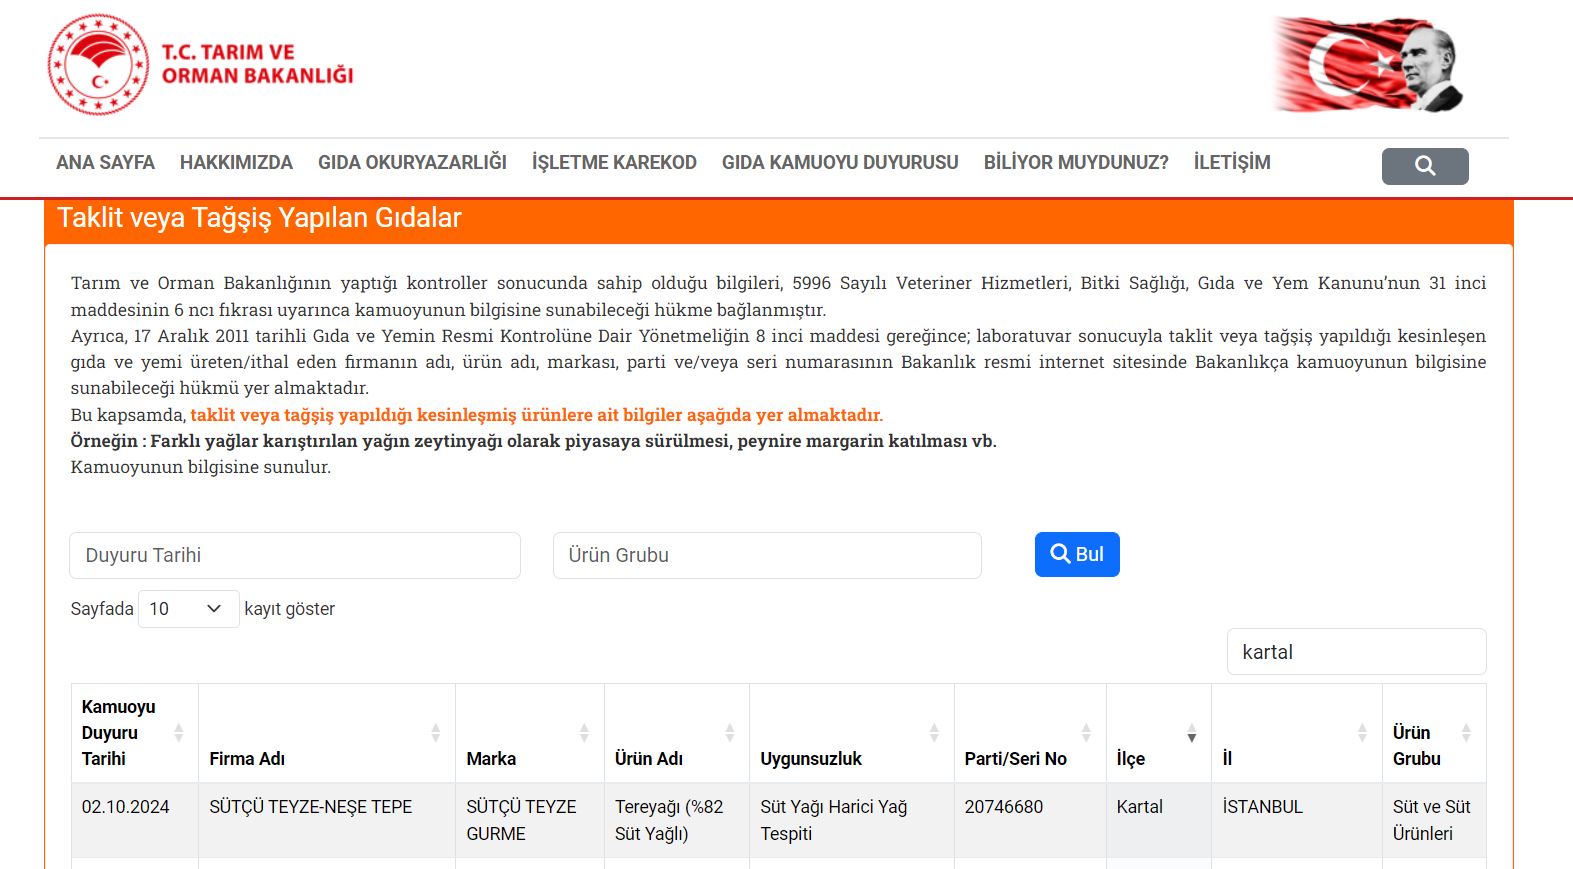Click the magnifier search icon button
Screen dimensions: 1573x869
pos(1424,166)
